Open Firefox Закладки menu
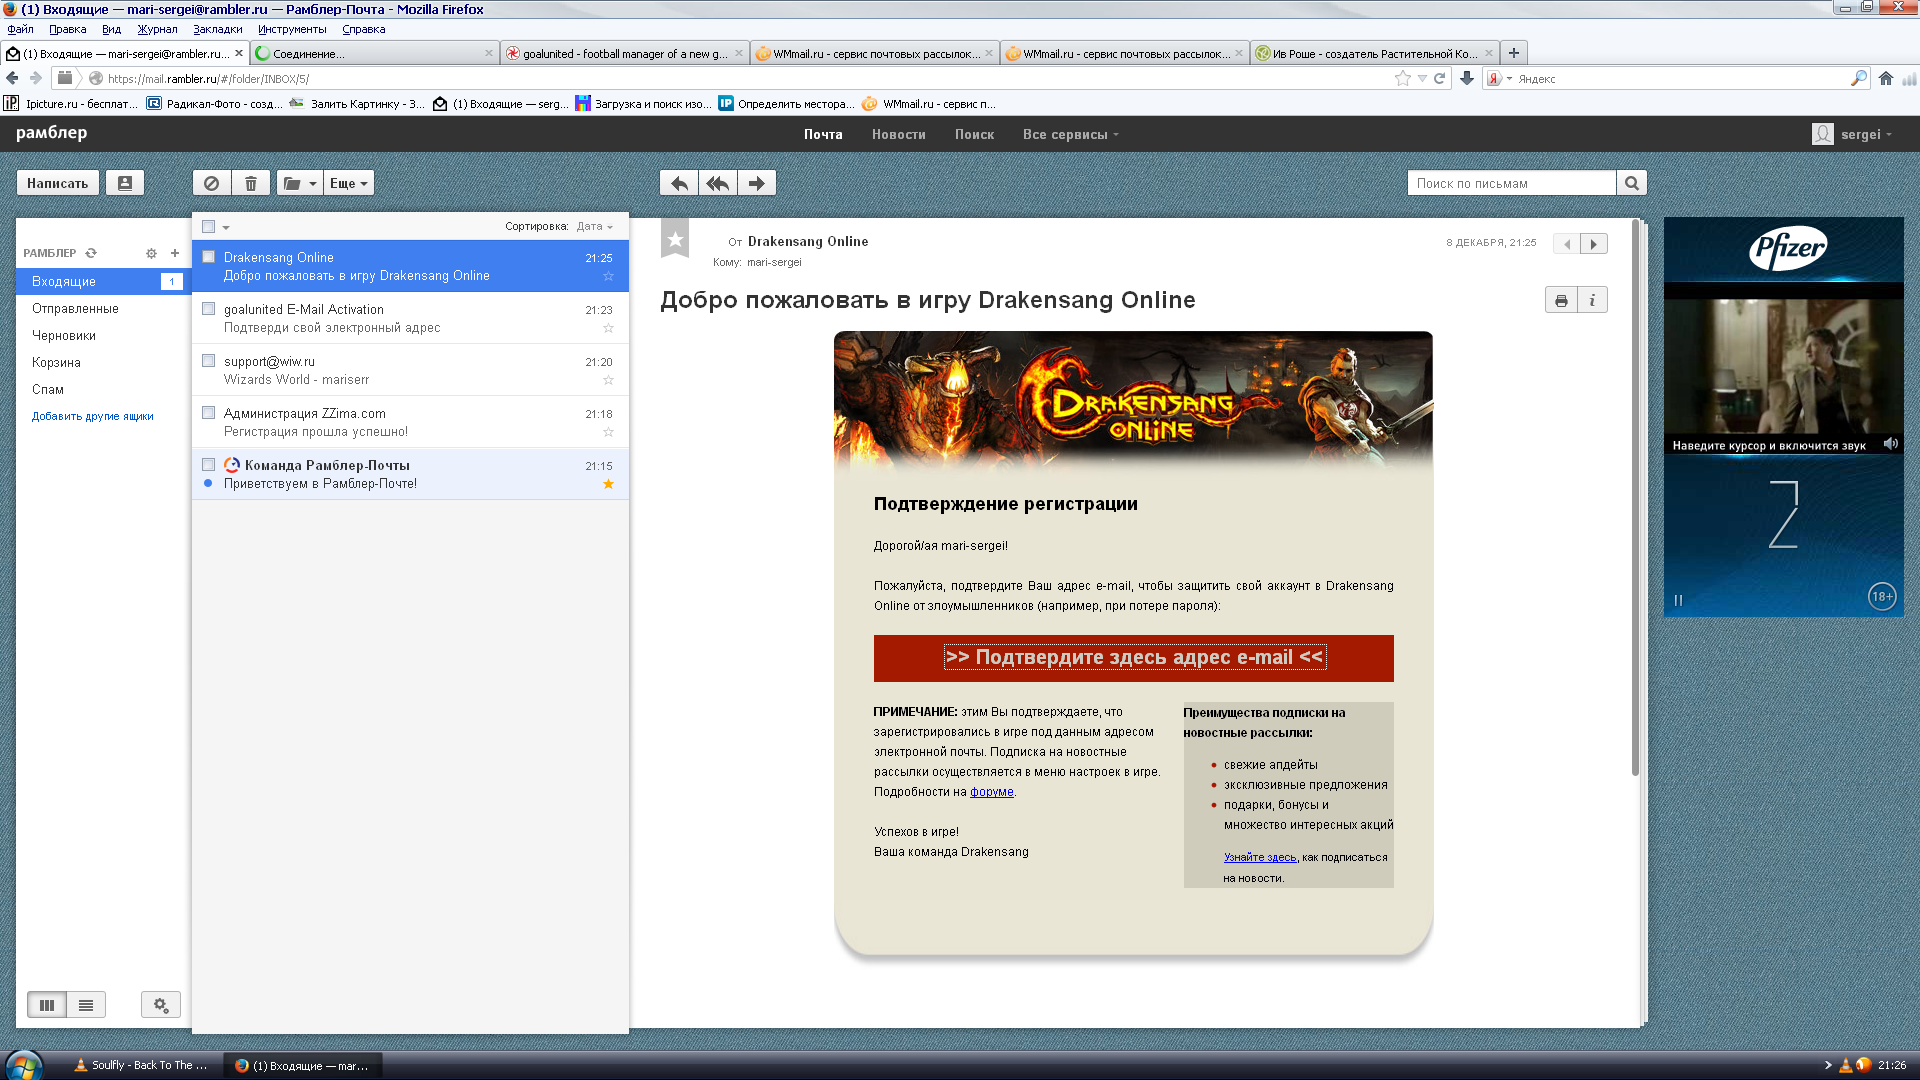The image size is (1920, 1080). click(218, 29)
